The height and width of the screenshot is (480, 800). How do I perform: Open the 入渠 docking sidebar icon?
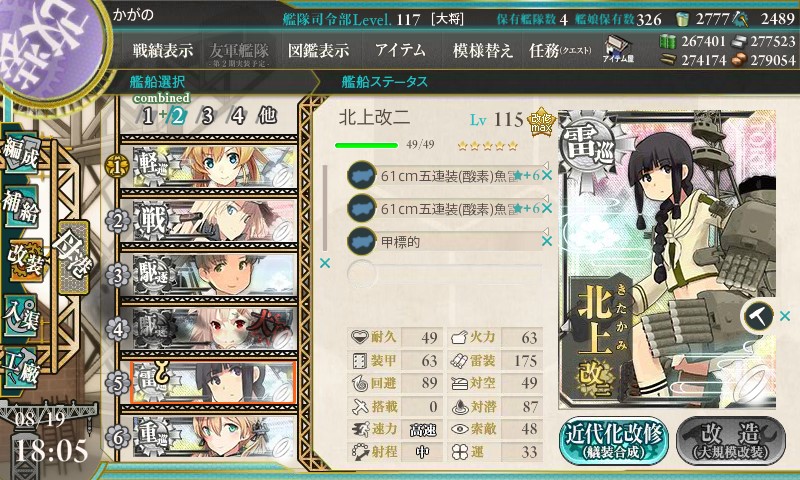20,314
